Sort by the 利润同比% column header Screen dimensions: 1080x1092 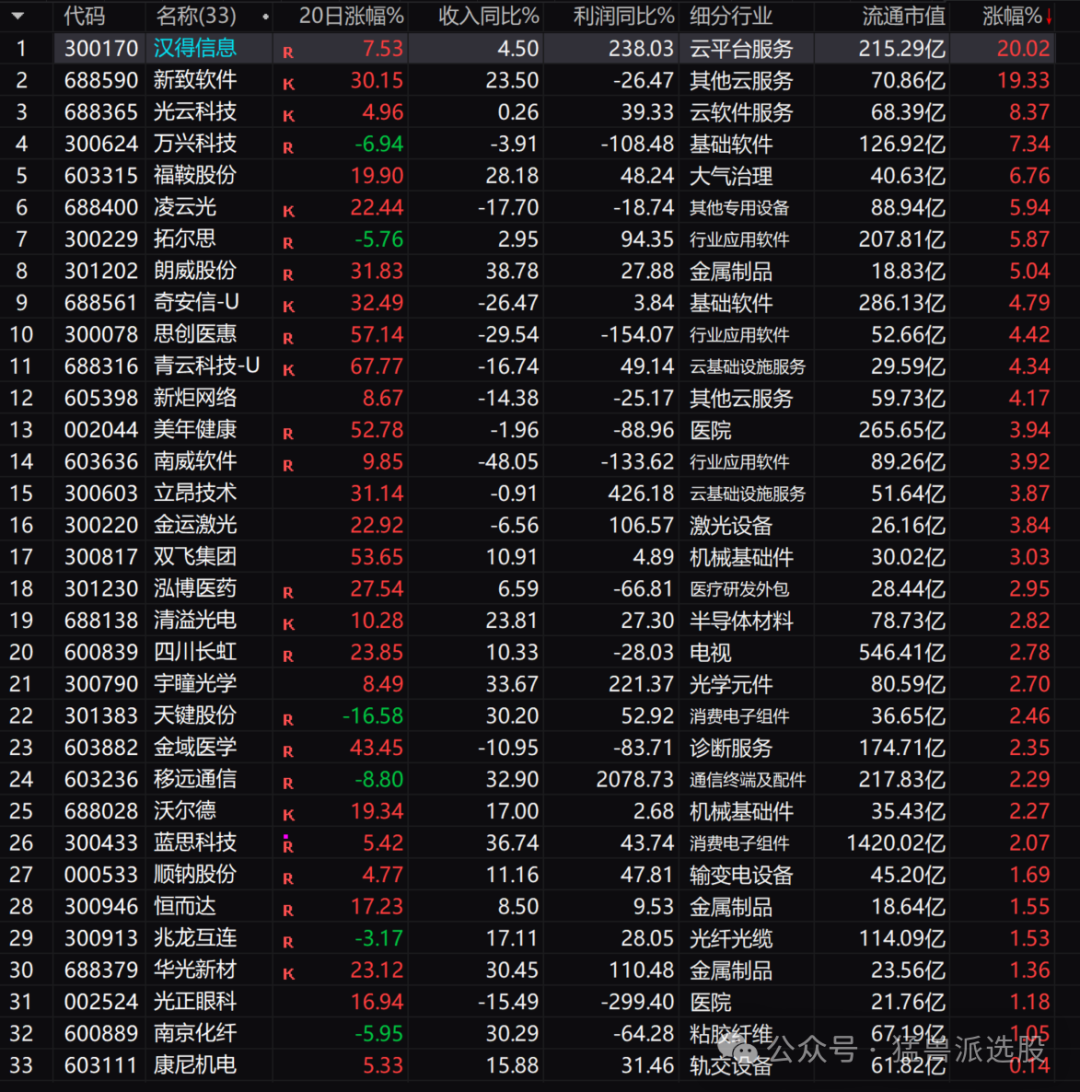[624, 15]
